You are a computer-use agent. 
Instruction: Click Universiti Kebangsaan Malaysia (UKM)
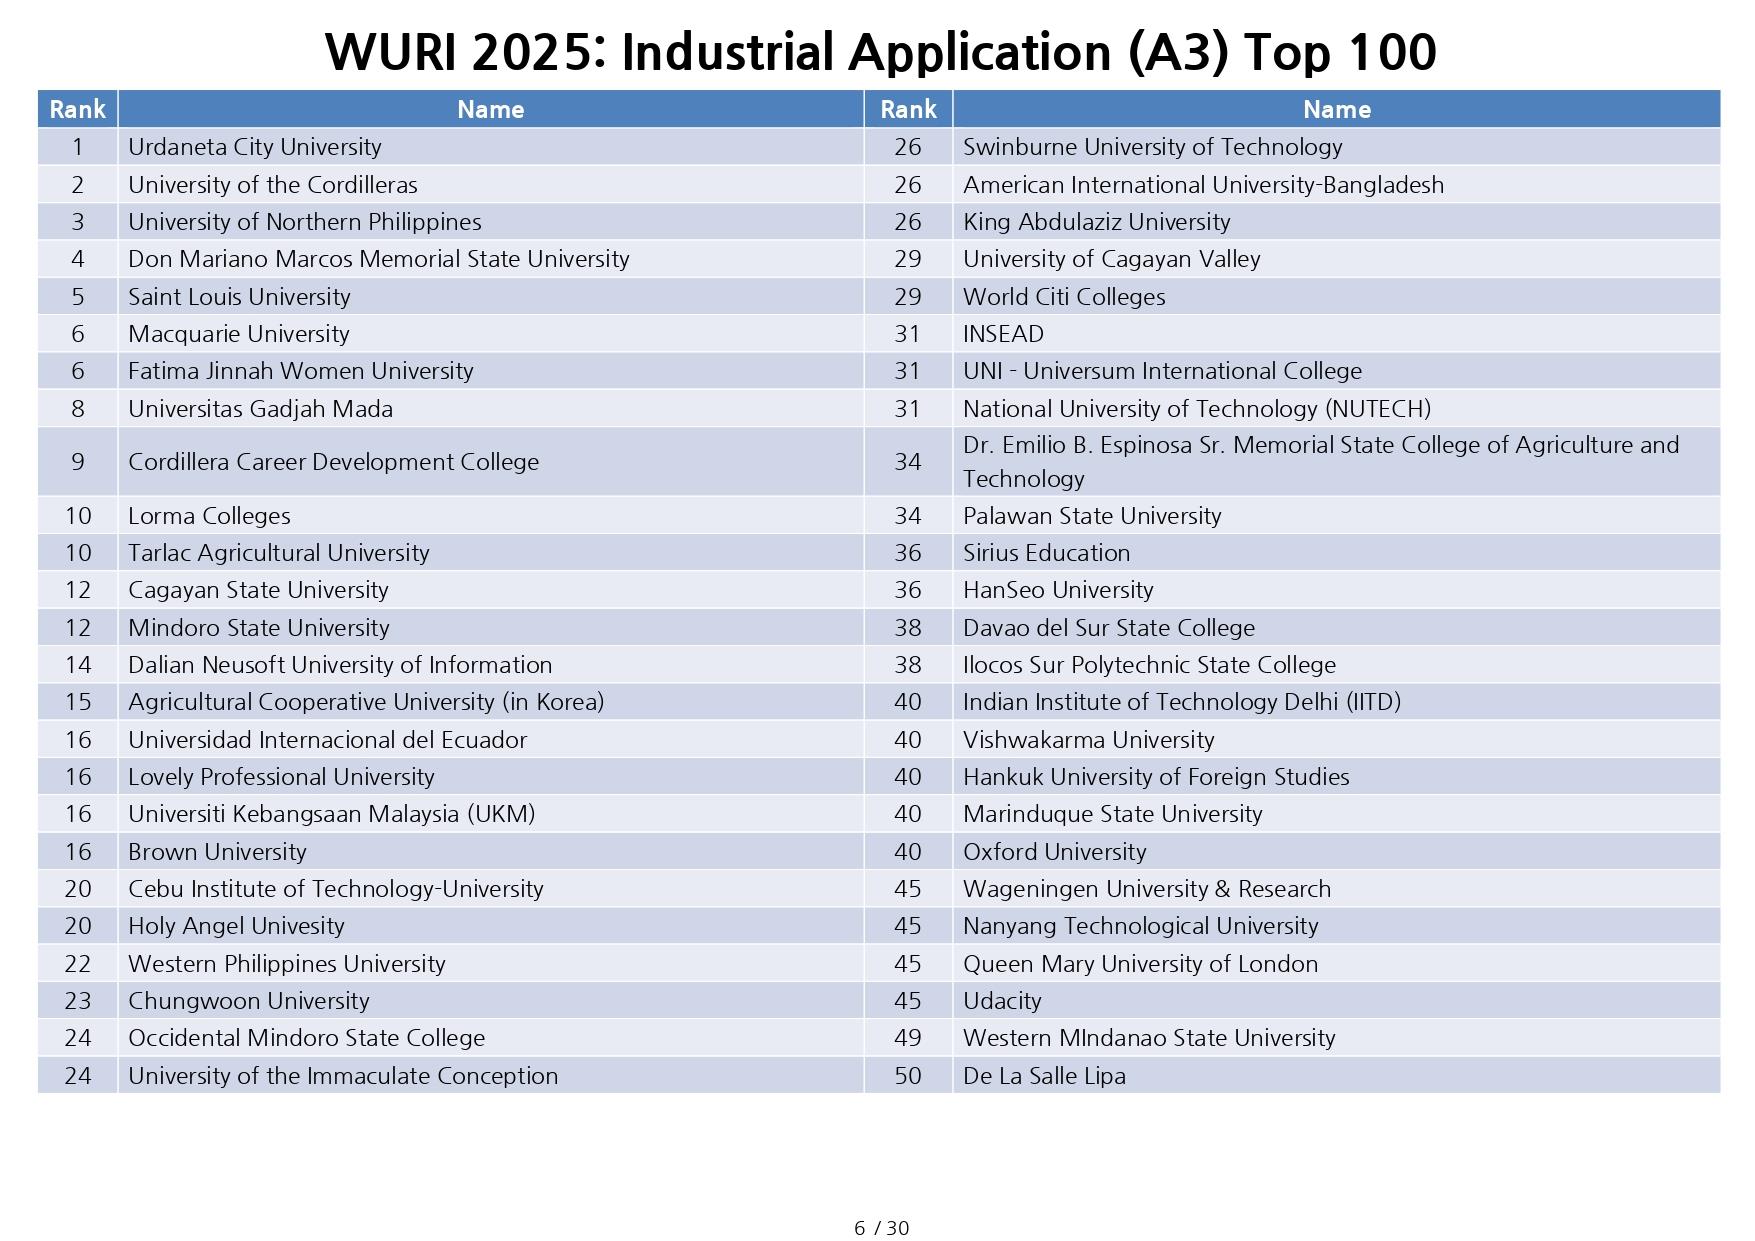(x=332, y=814)
